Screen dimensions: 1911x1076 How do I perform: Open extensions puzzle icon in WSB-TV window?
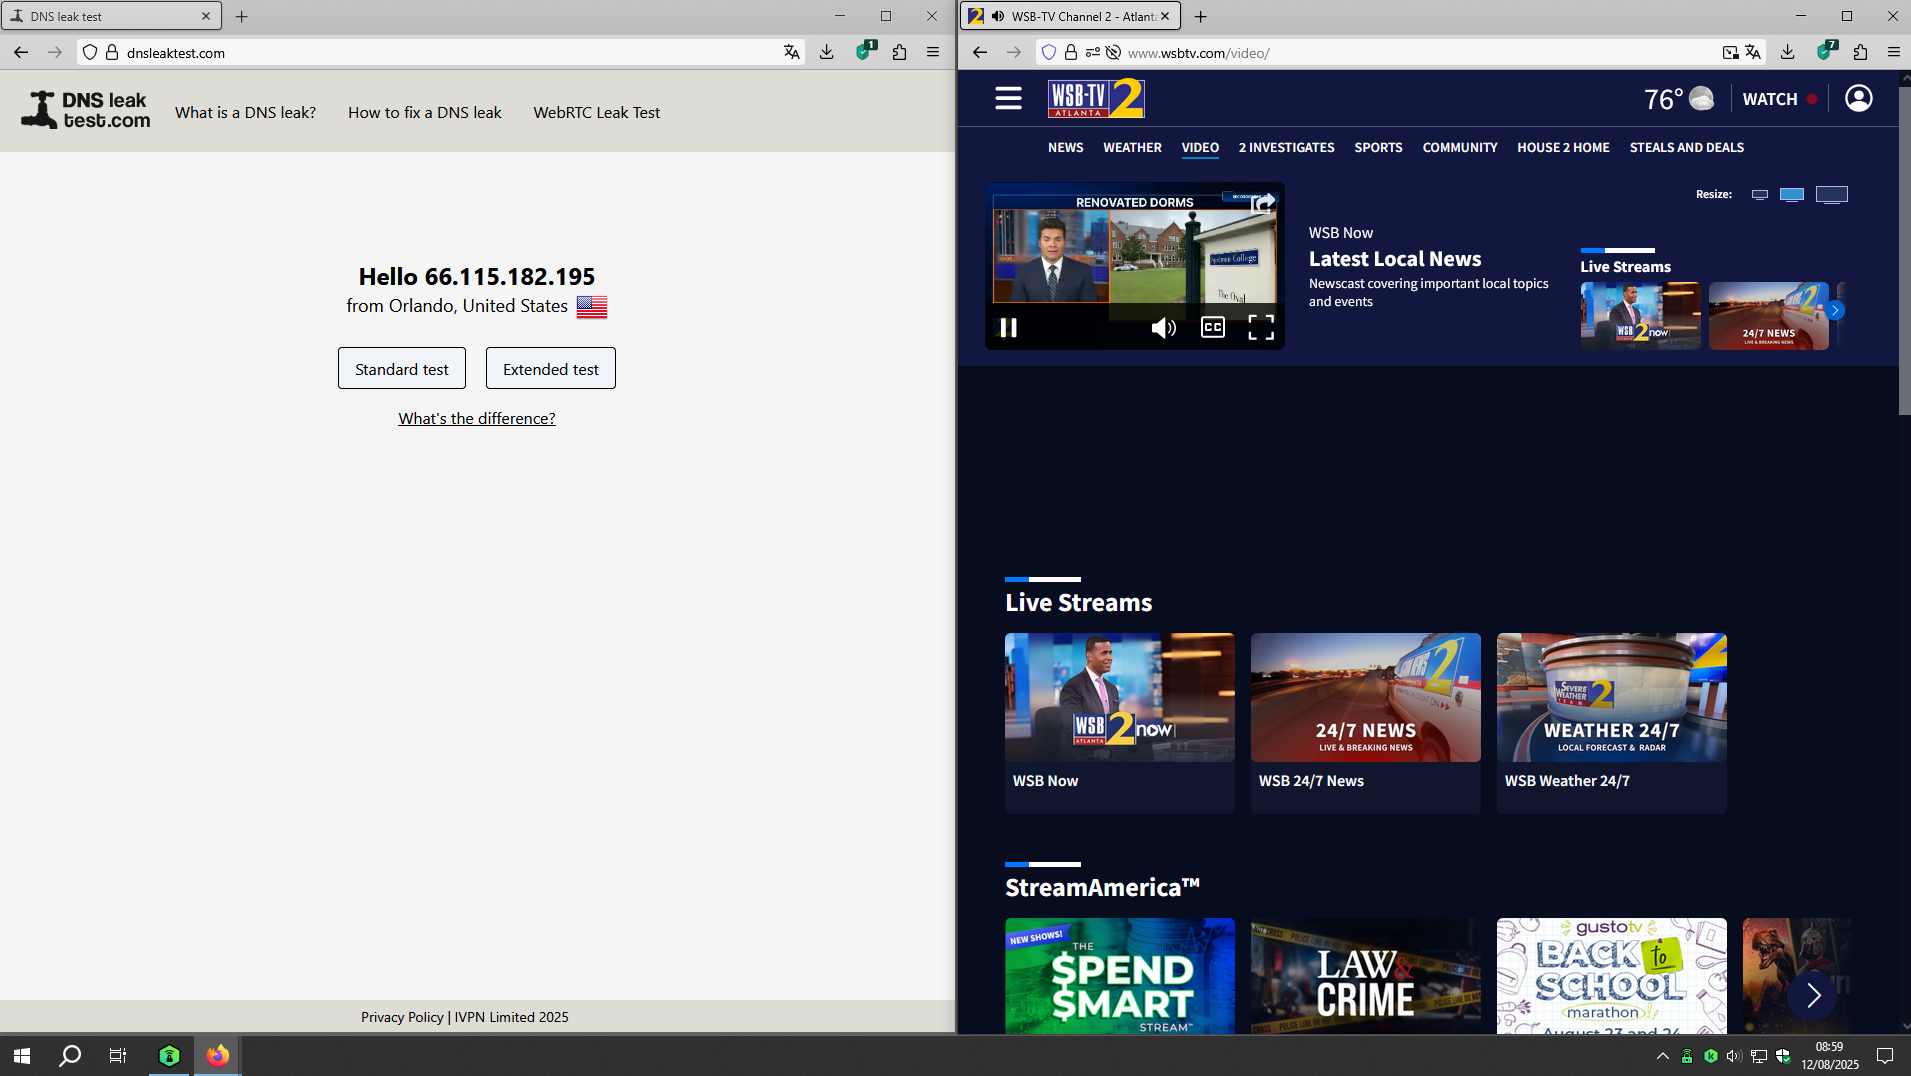(1861, 53)
